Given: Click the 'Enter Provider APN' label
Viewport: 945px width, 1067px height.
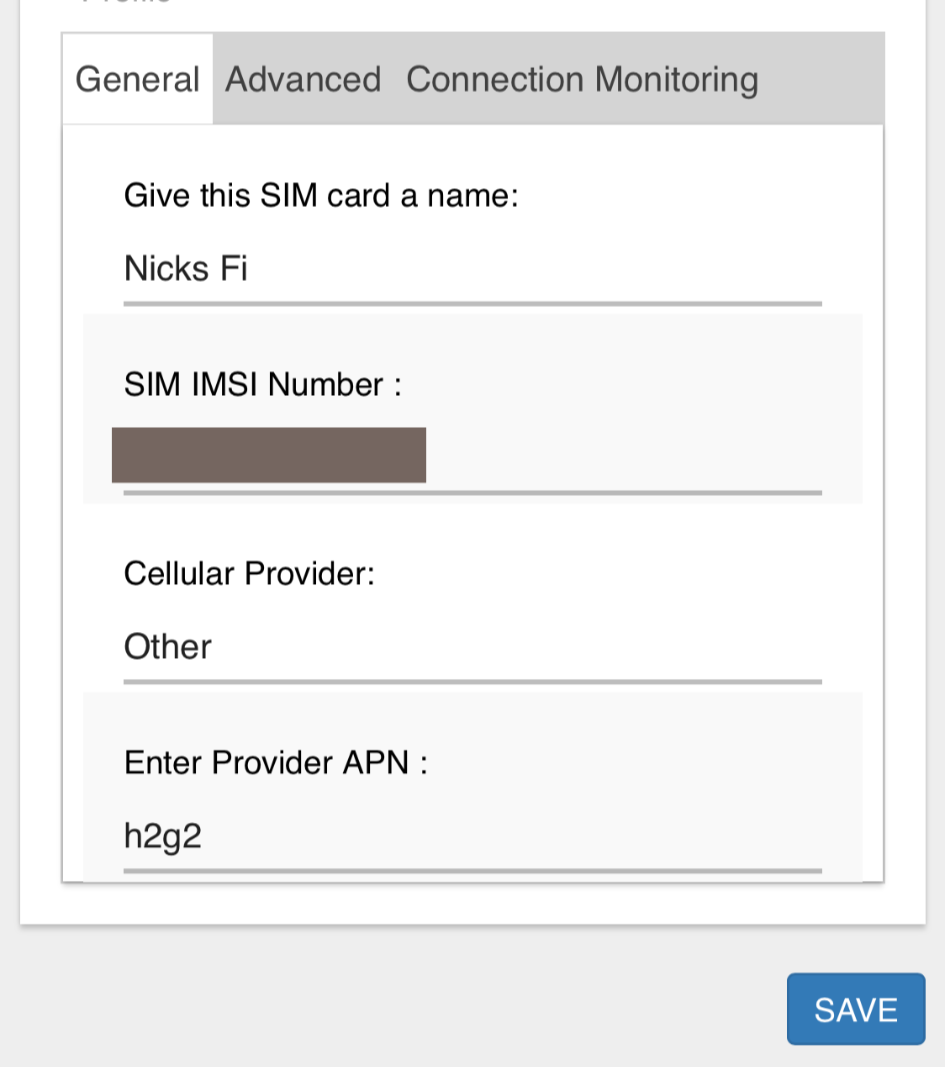Looking at the screenshot, I should 276,763.
